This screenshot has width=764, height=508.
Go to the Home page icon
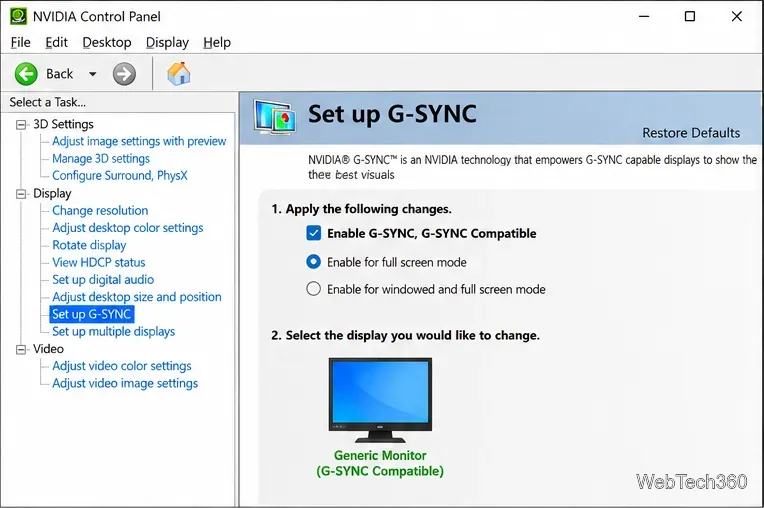[179, 74]
